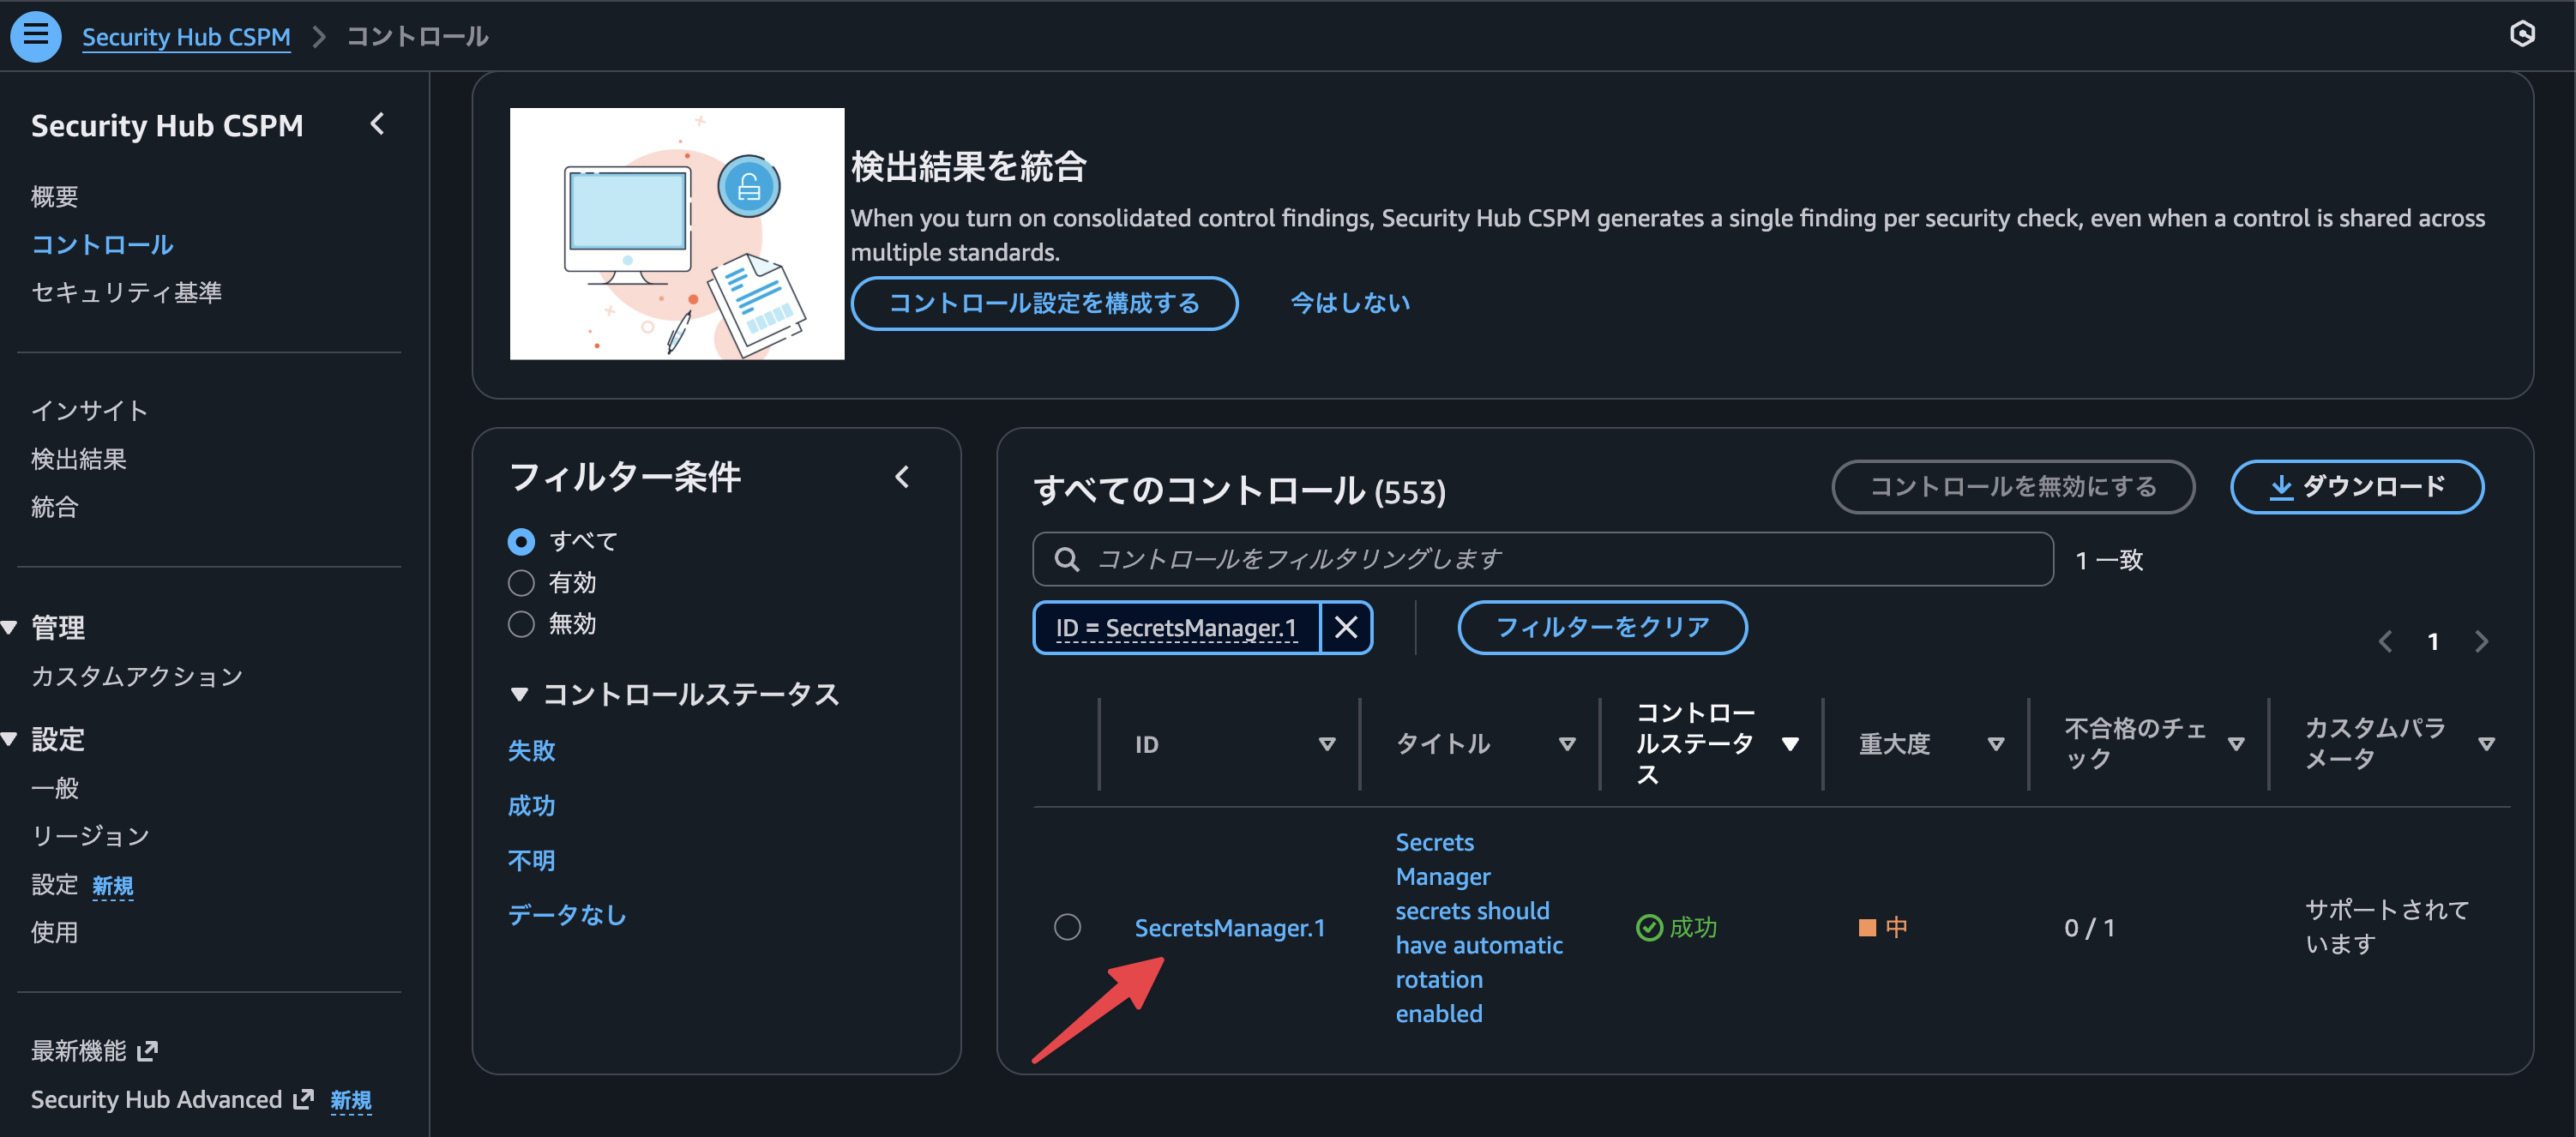This screenshot has width=2576, height=1137.
Task: Collapse the フィルター条件 panel
Action: coord(902,476)
